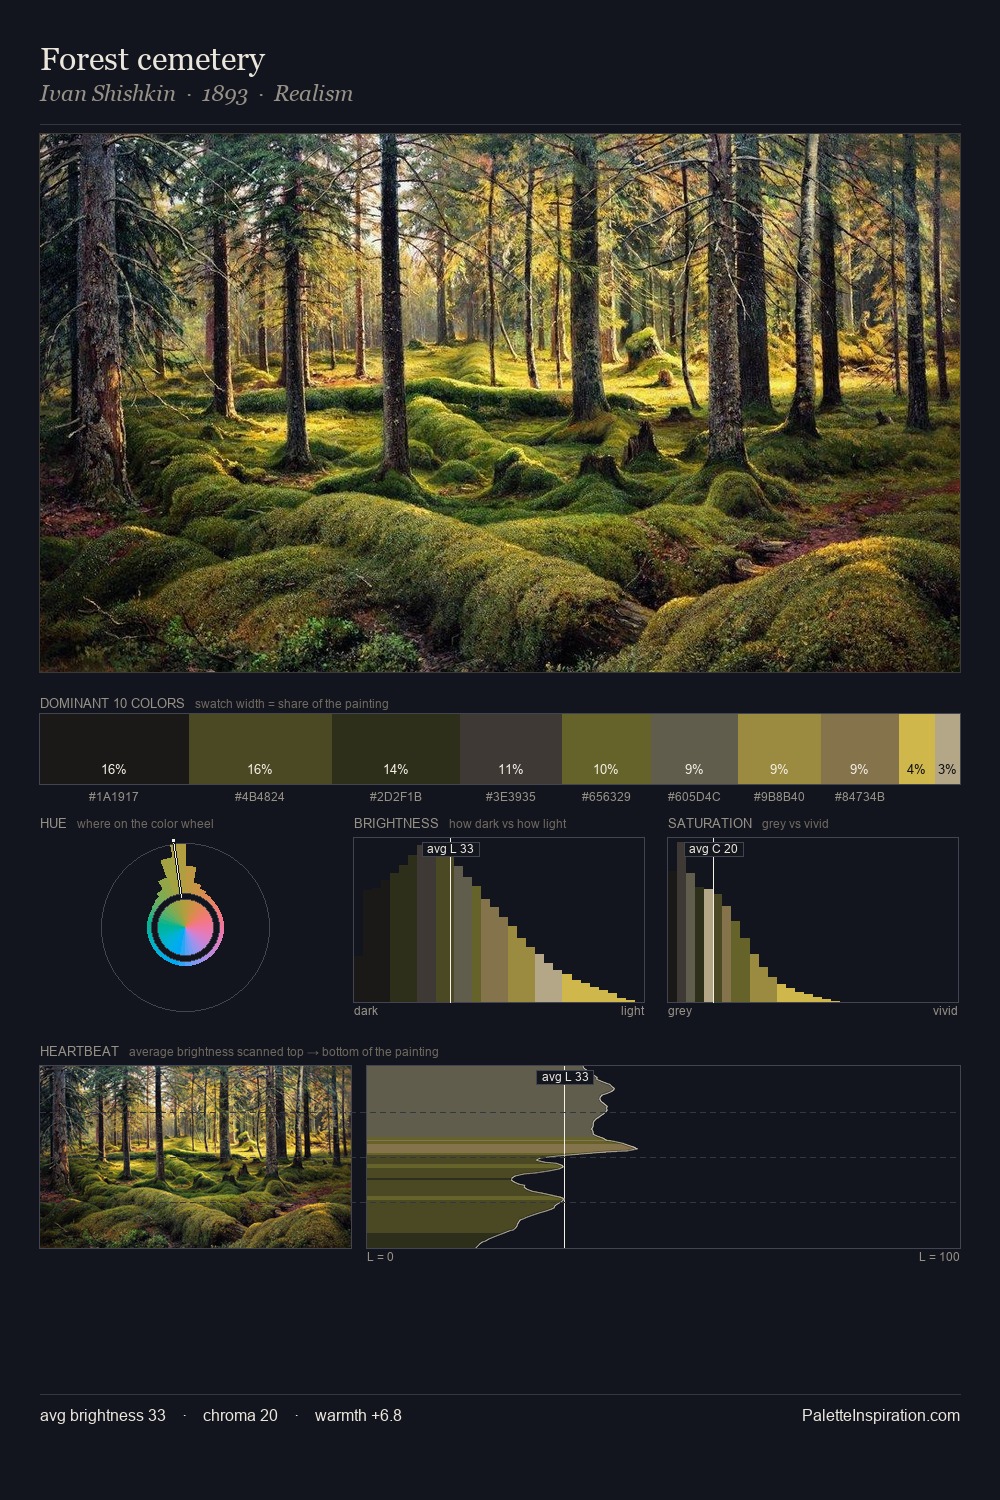This screenshot has height=1500, width=1000.
Task: Click the 'SATURATION' section heading
Action: [x=710, y=823]
